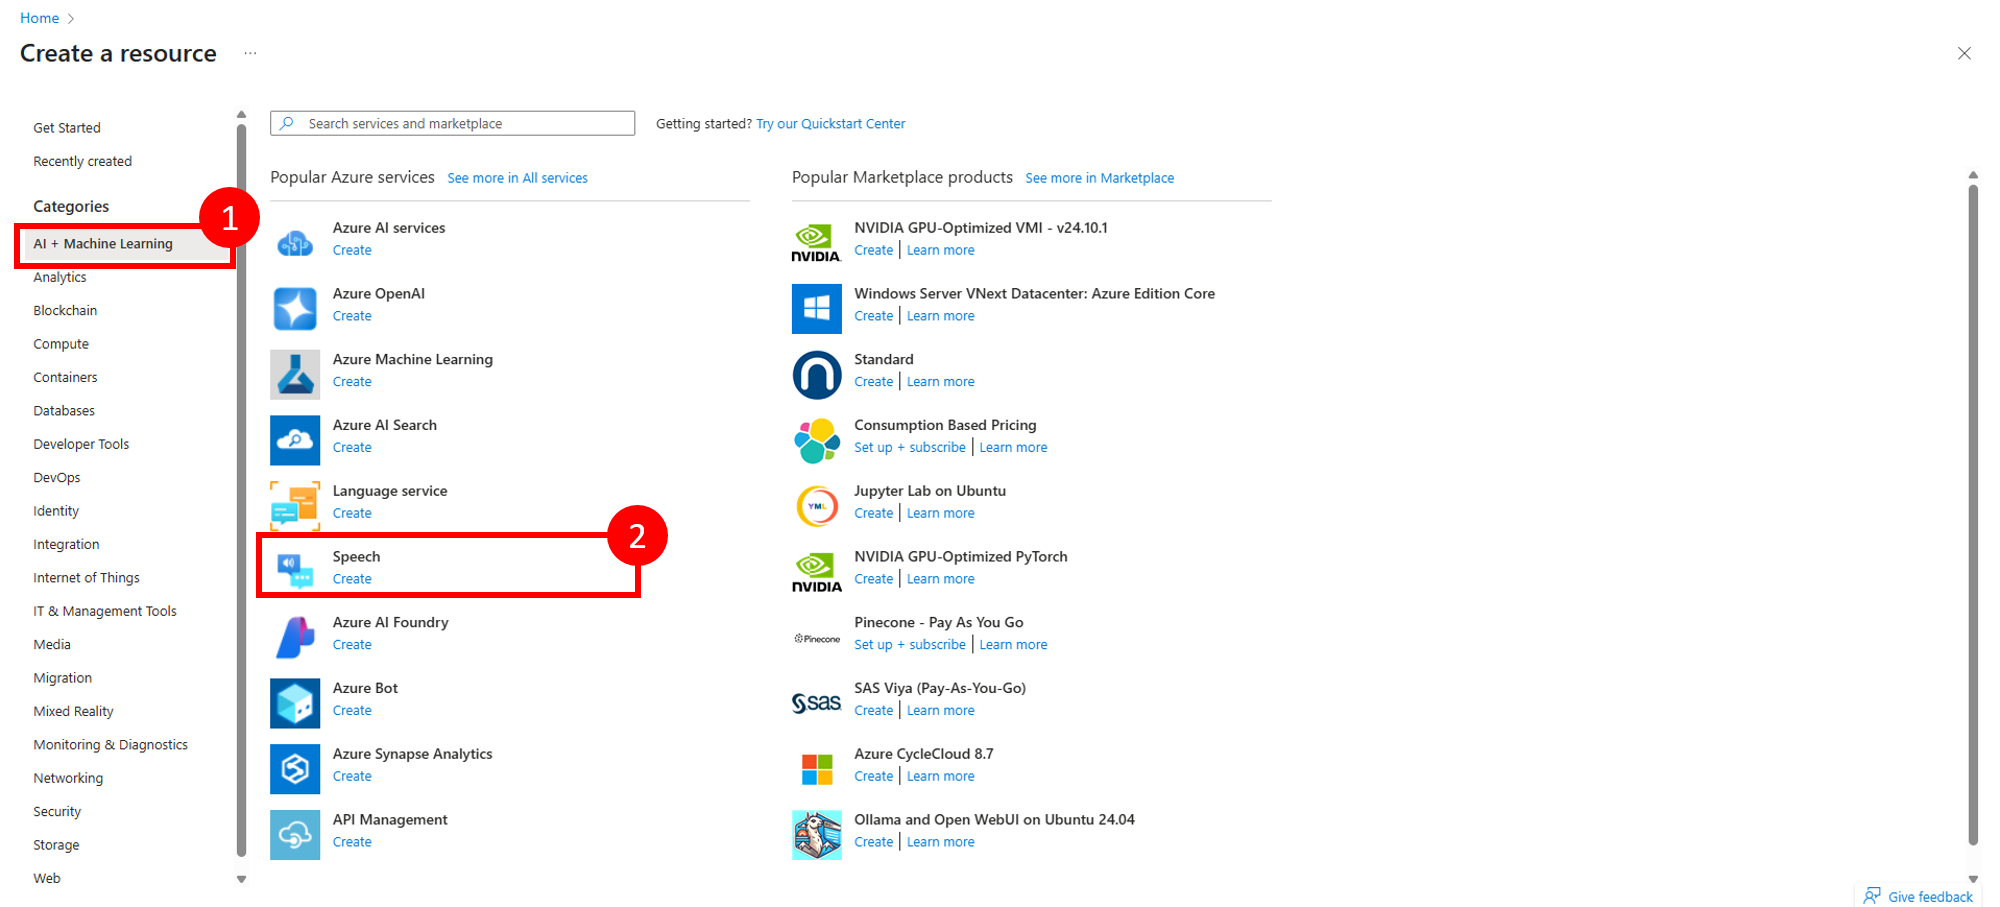Image resolution: width=2000 pixels, height=907 pixels.
Task: Click the Azure Bot icon
Action: pyautogui.click(x=295, y=703)
